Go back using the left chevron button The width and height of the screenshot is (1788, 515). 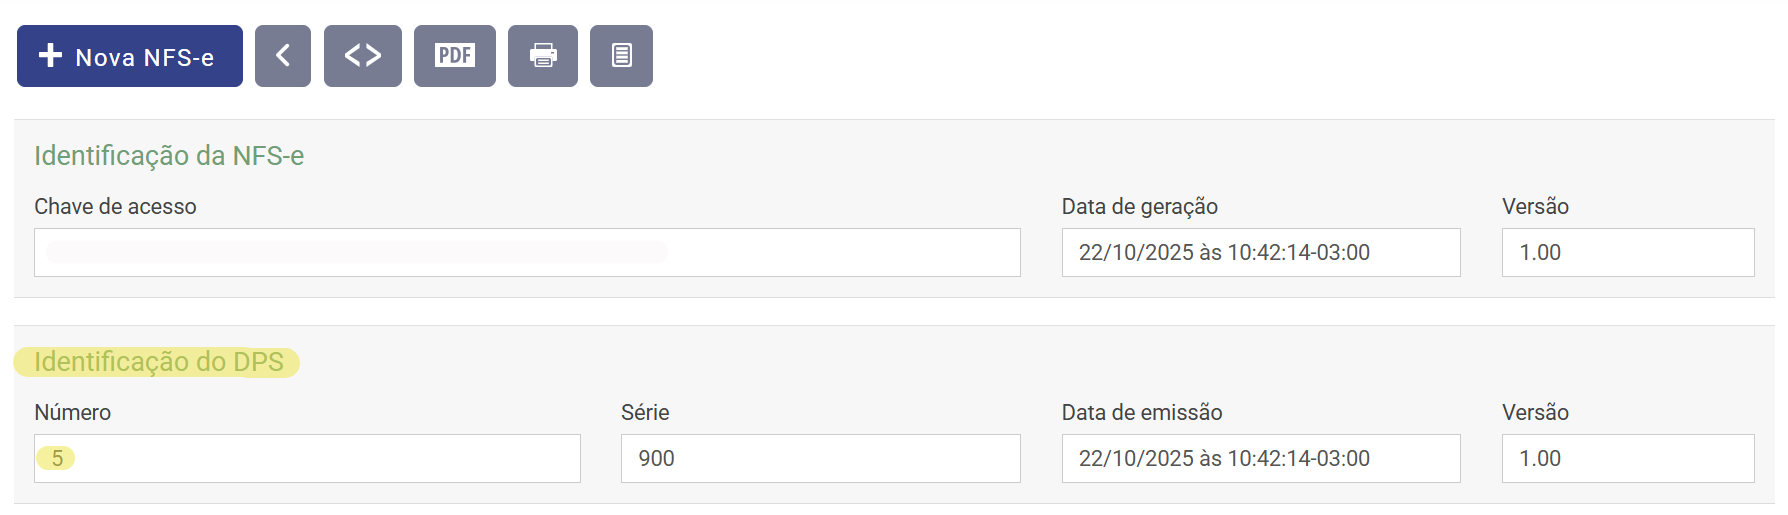(283, 56)
